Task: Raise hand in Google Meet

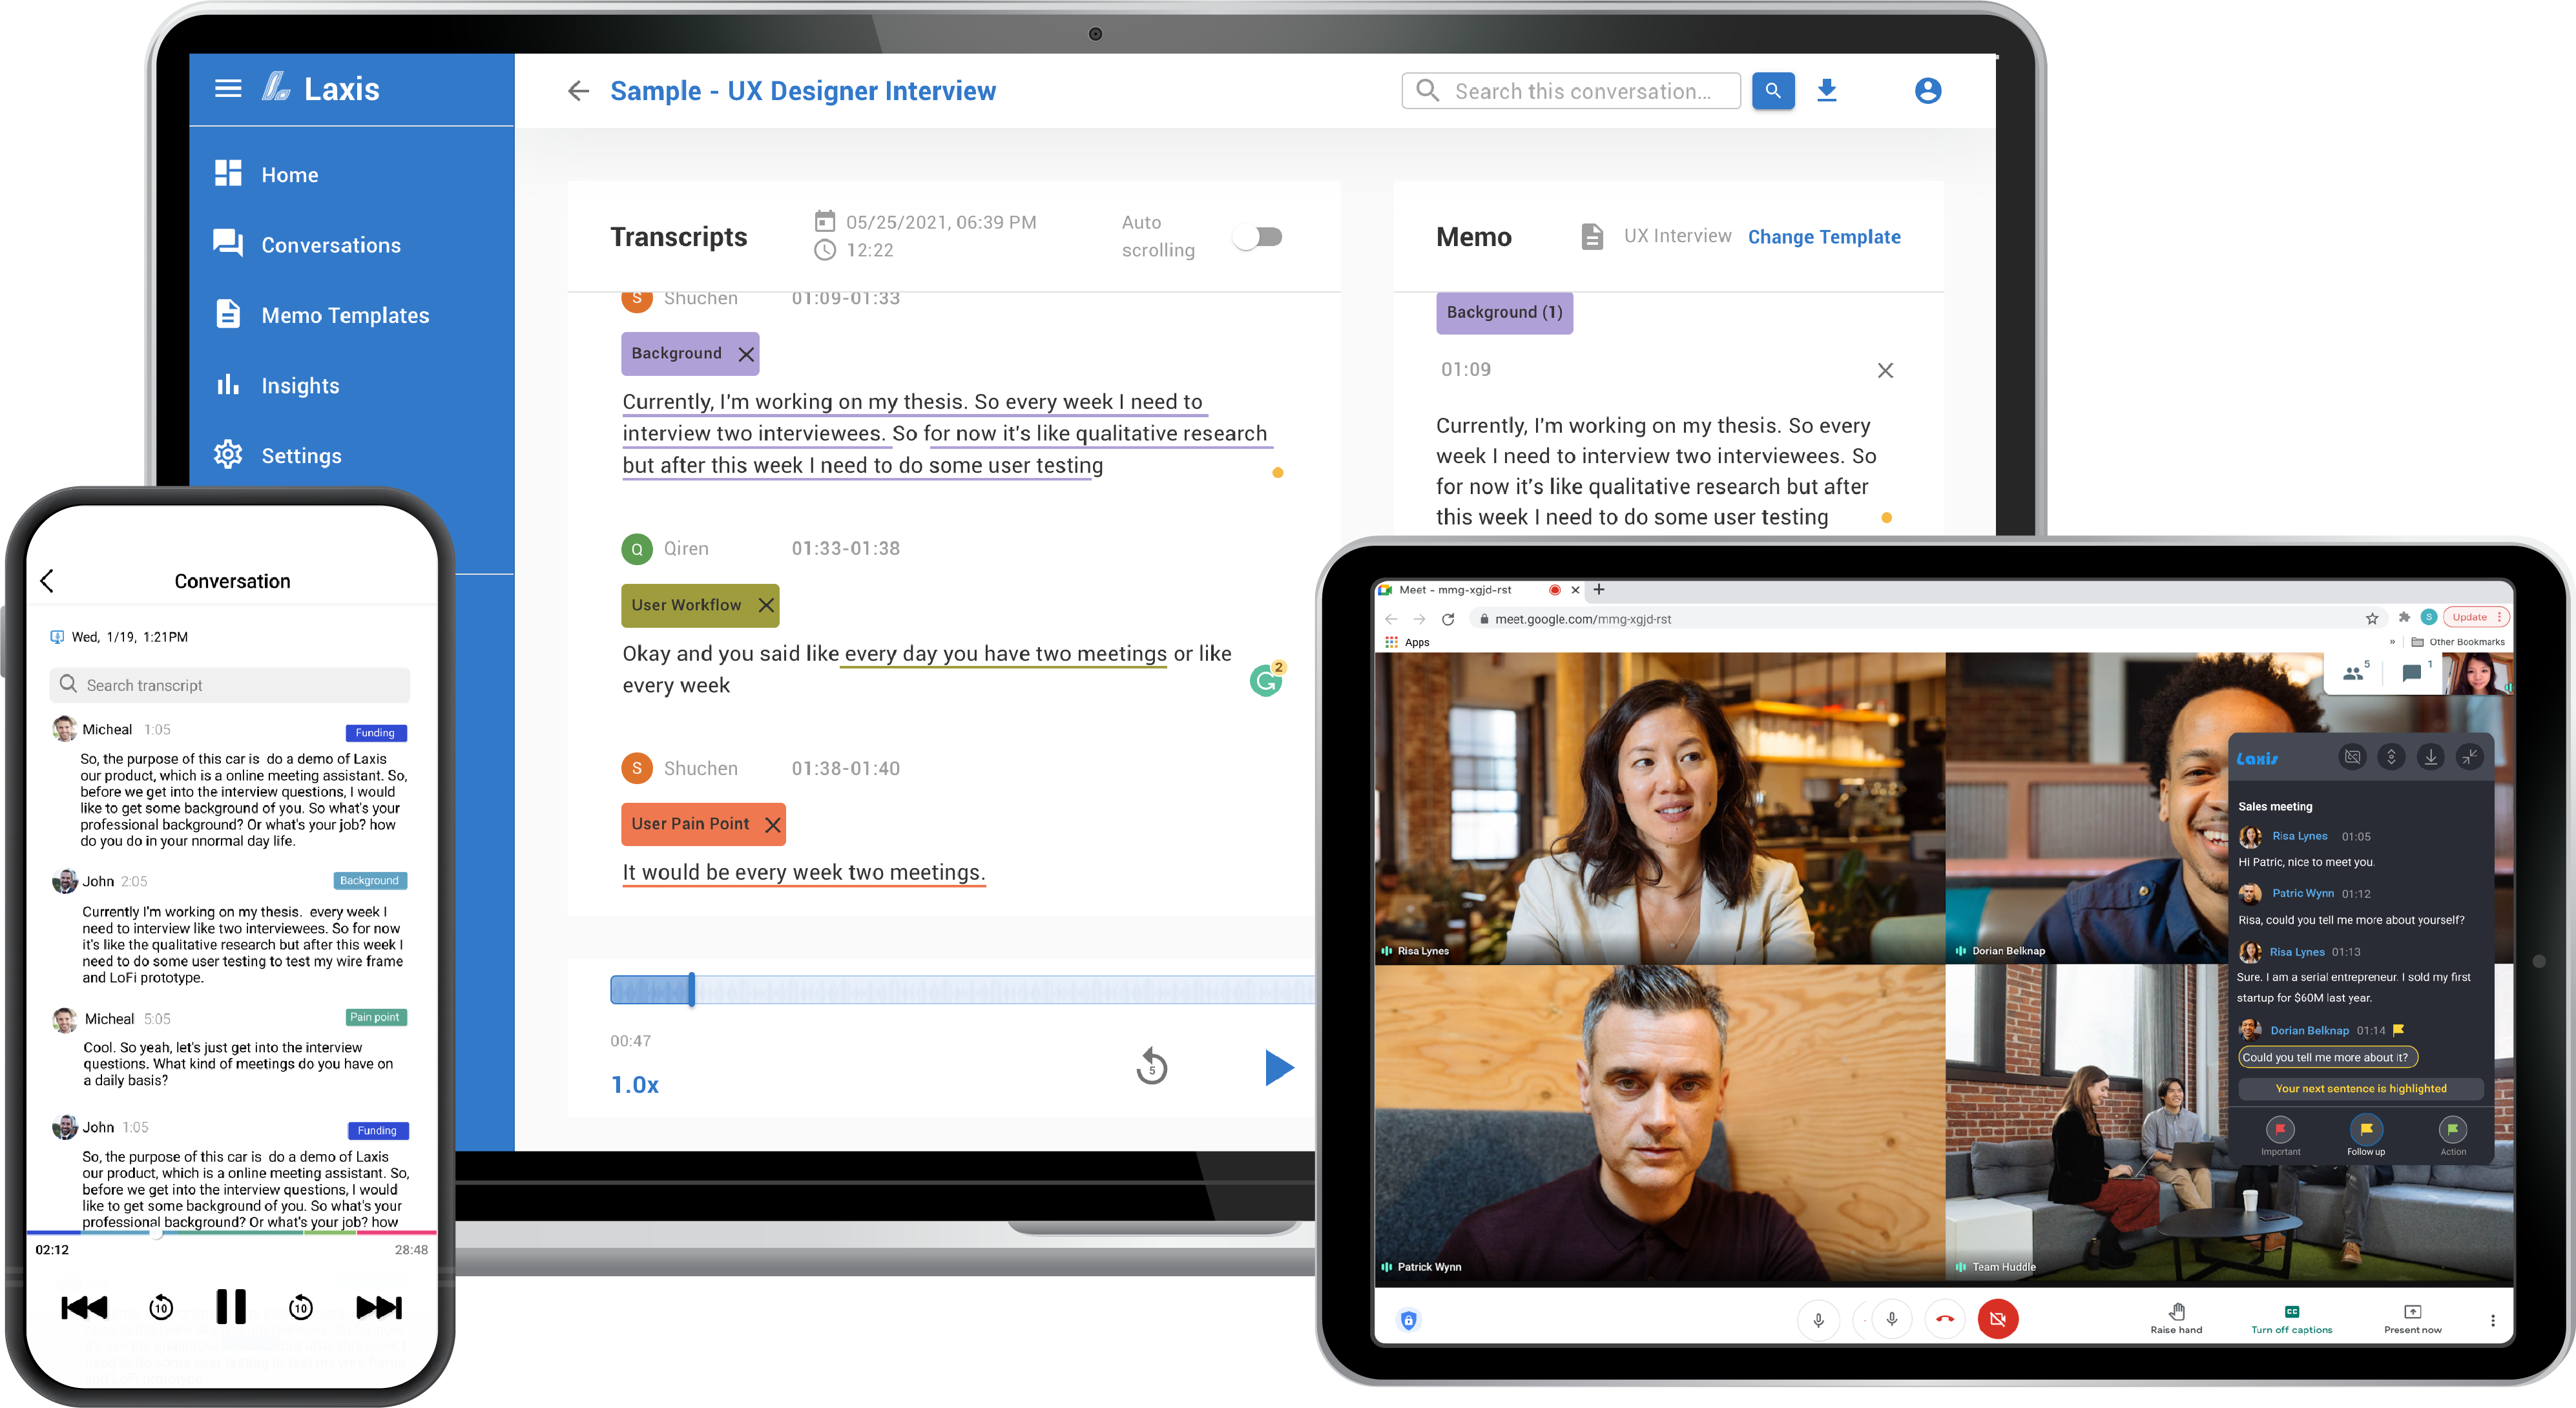Action: tap(2176, 1319)
